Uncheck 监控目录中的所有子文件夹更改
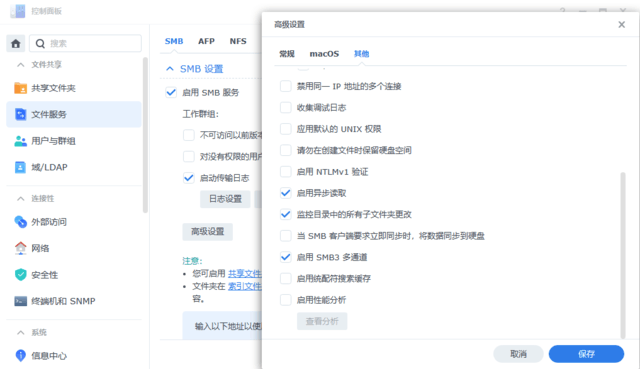640x369 pixels. pos(286,214)
